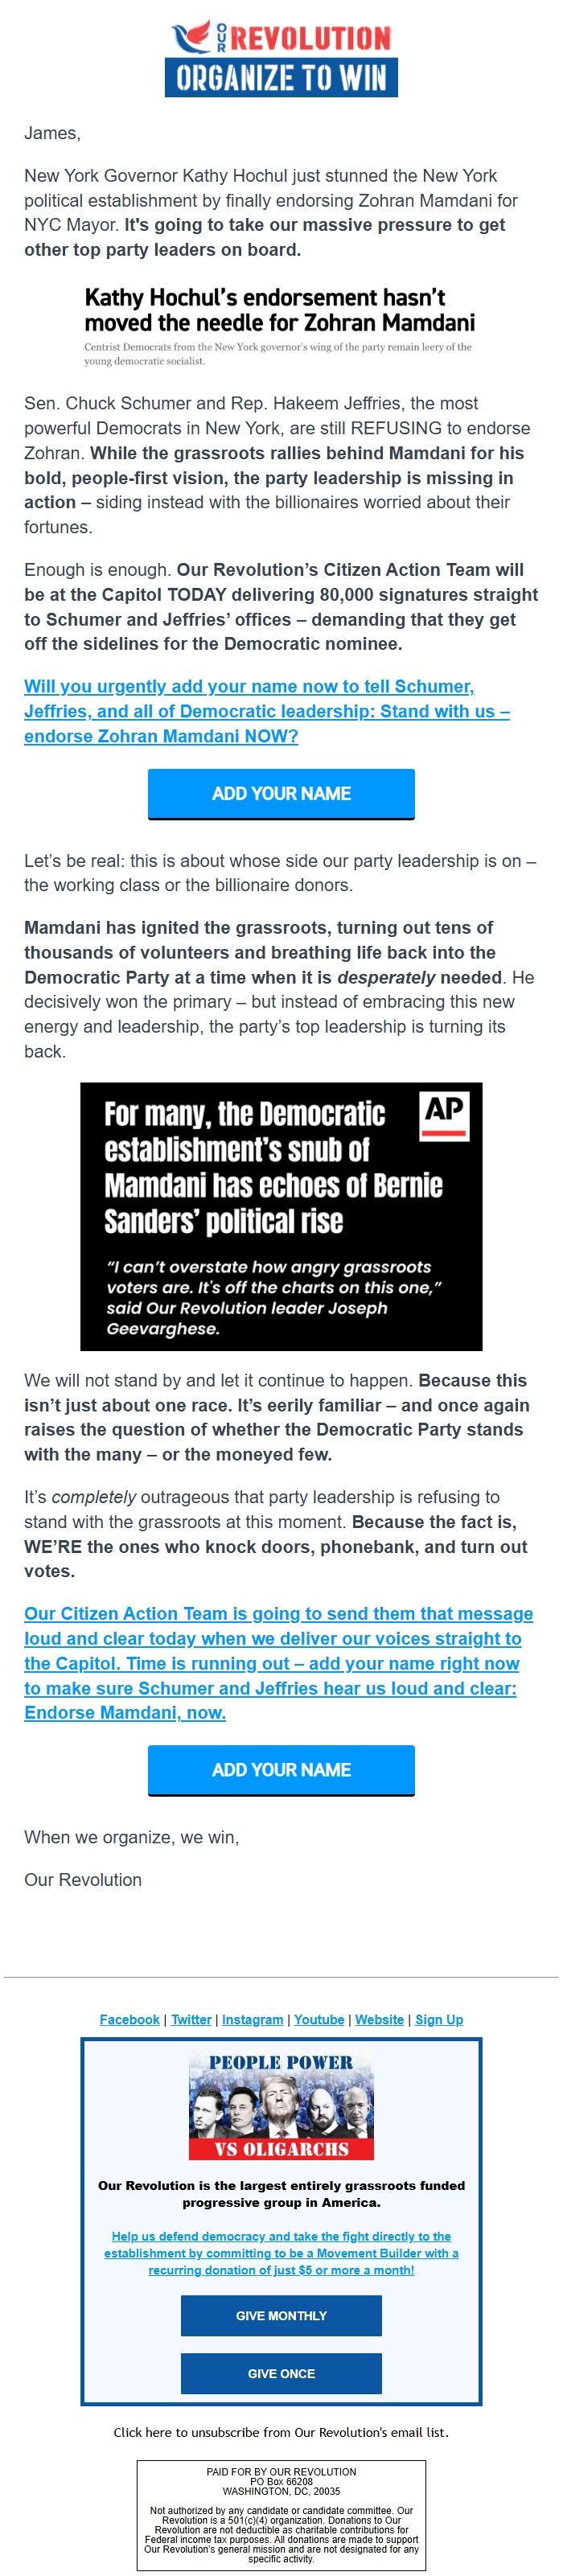Screen dimensions: 563x2576
Task: Open the Kathy Hochul endorsement headline image
Action: click(x=281, y=325)
